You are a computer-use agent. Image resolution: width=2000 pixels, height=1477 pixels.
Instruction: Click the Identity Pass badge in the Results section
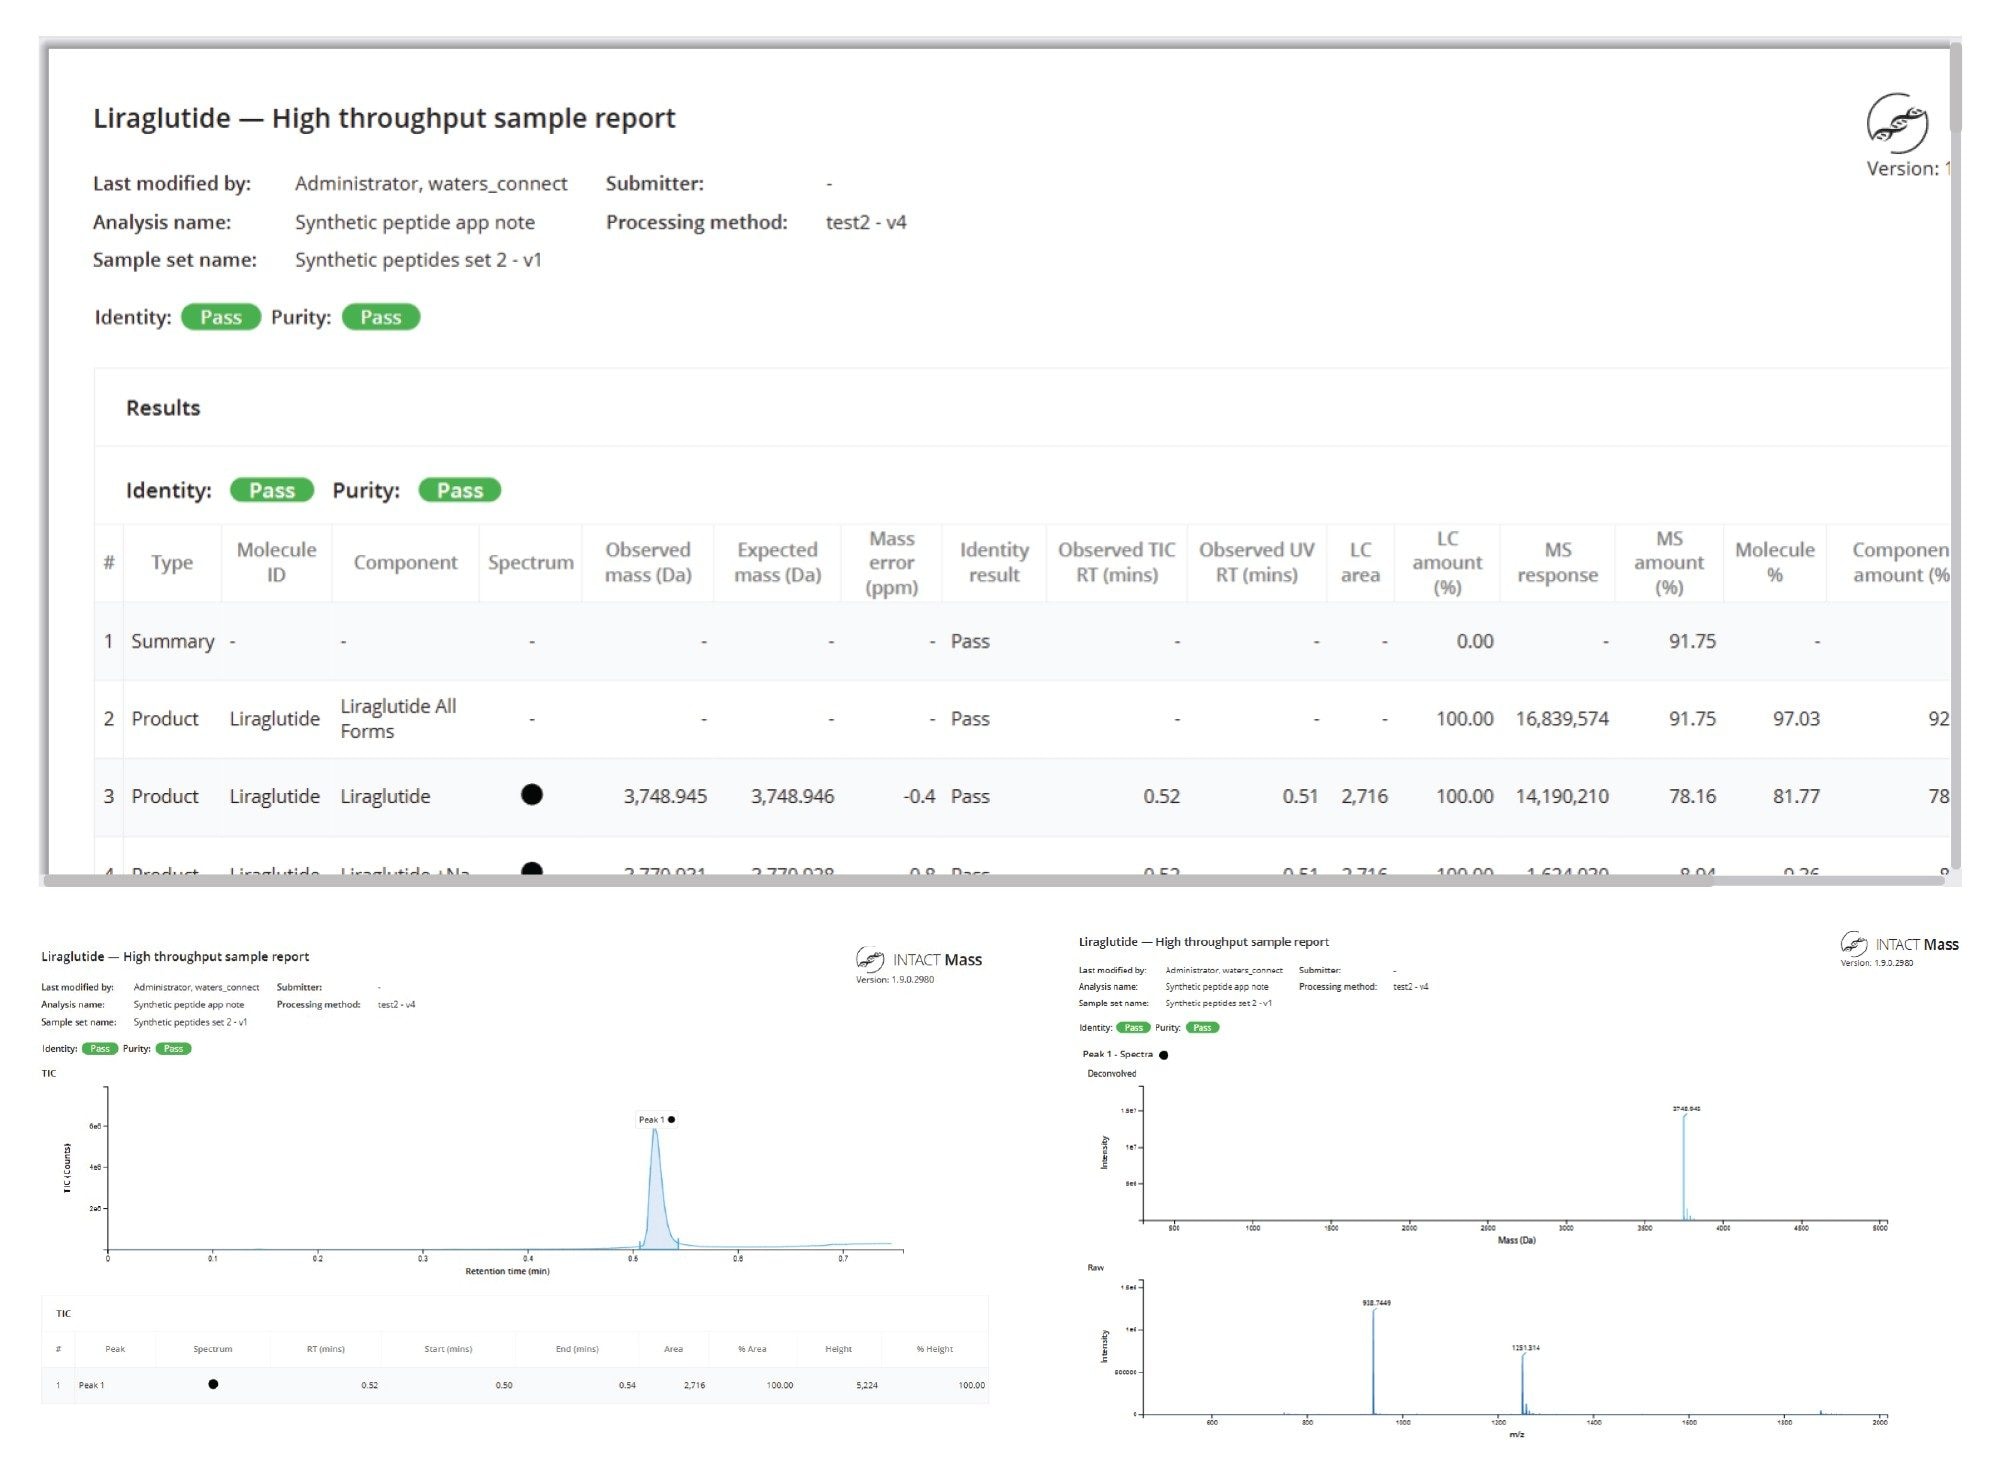coord(271,490)
